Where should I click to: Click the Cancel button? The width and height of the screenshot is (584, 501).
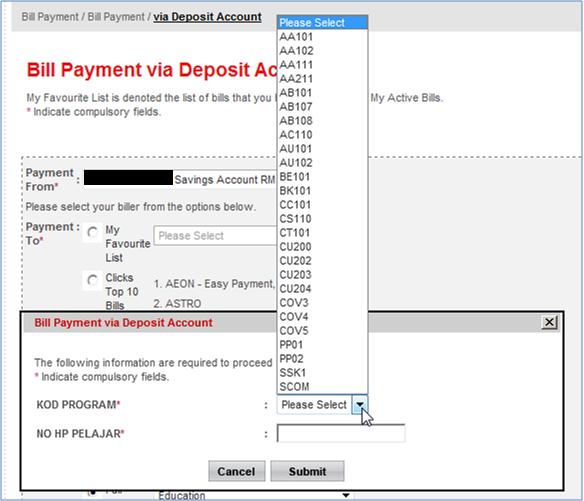(237, 471)
